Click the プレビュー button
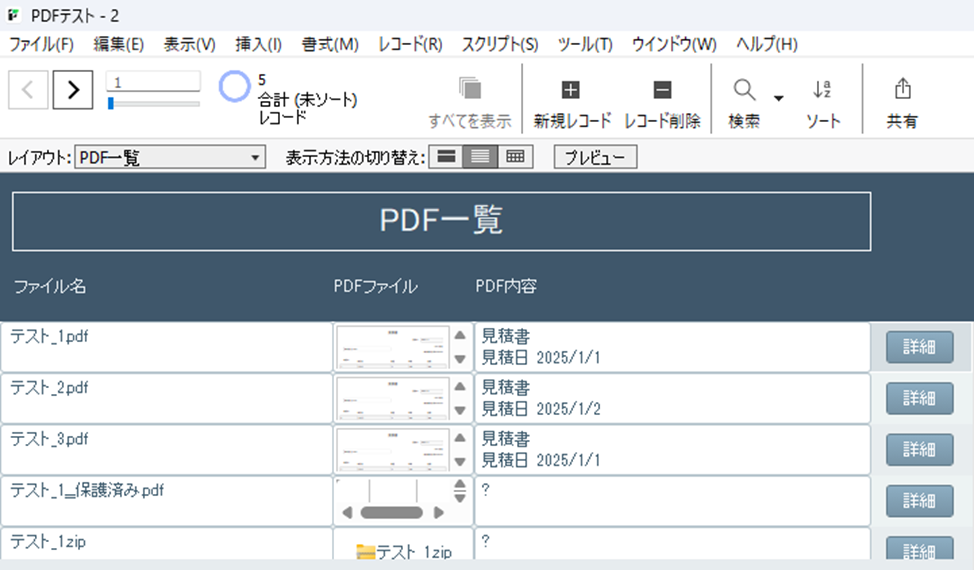The height and width of the screenshot is (570, 974). (595, 158)
